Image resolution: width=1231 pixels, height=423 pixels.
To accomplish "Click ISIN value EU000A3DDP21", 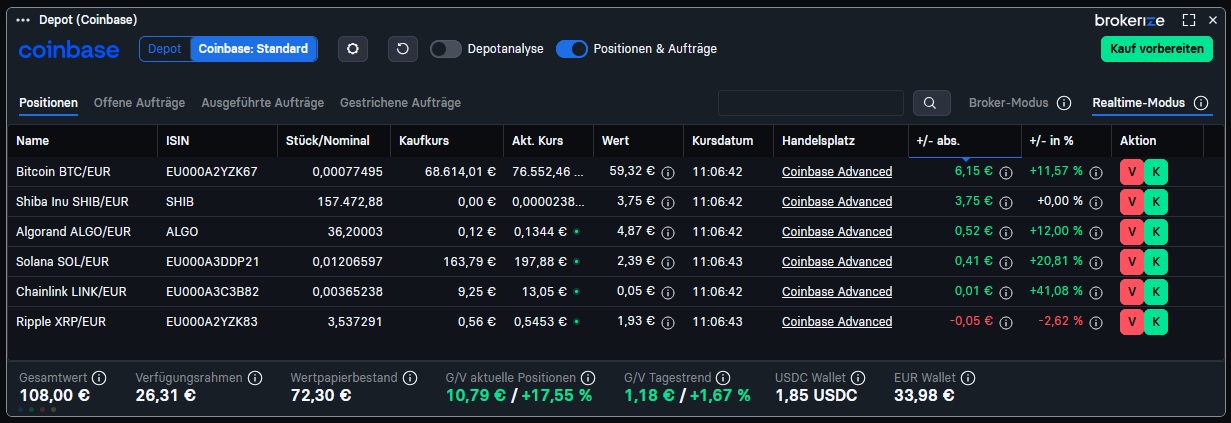I will tap(213, 262).
